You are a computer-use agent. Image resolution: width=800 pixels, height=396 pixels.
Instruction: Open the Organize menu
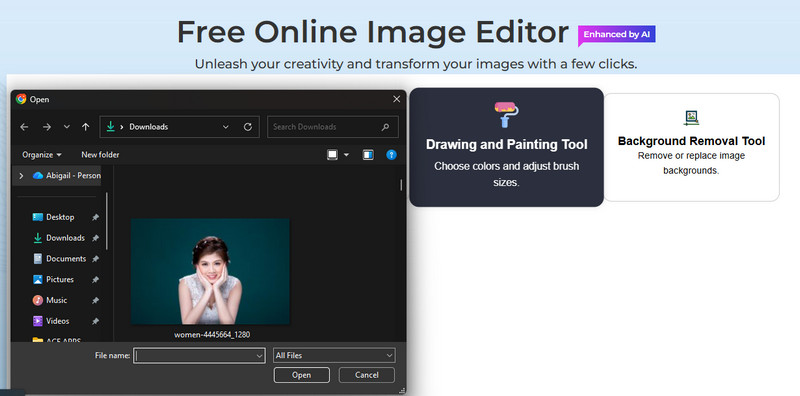pyautogui.click(x=42, y=155)
